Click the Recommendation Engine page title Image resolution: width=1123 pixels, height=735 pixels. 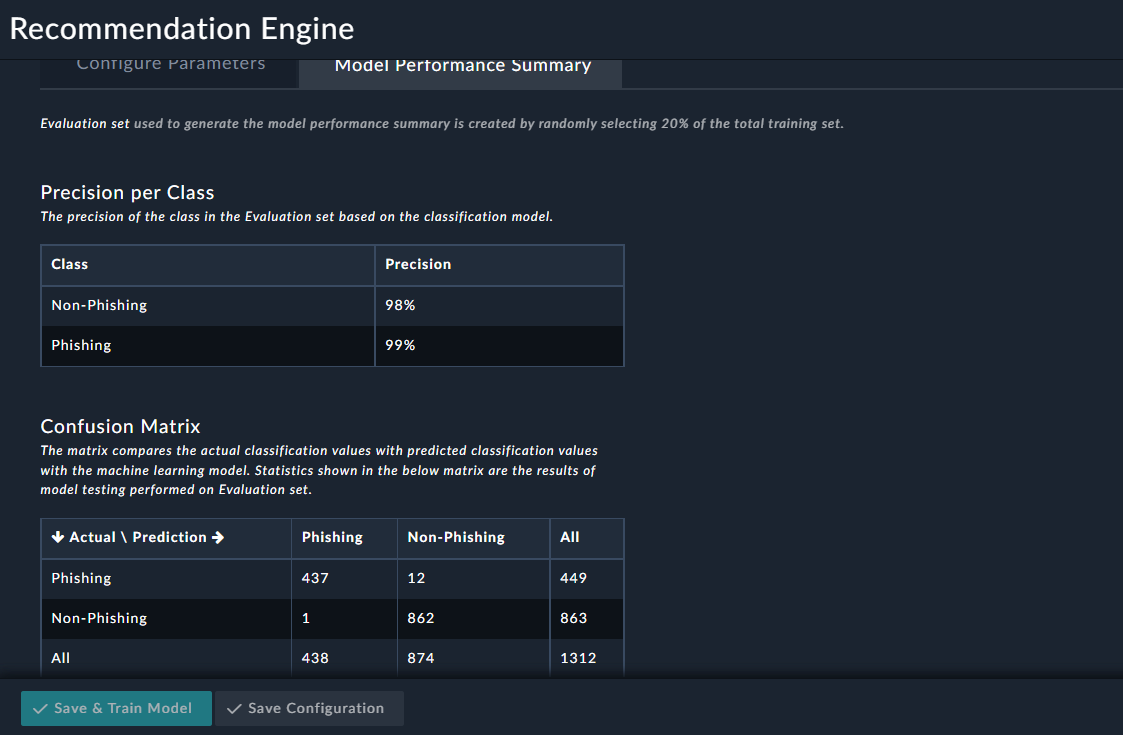pyautogui.click(x=181, y=28)
